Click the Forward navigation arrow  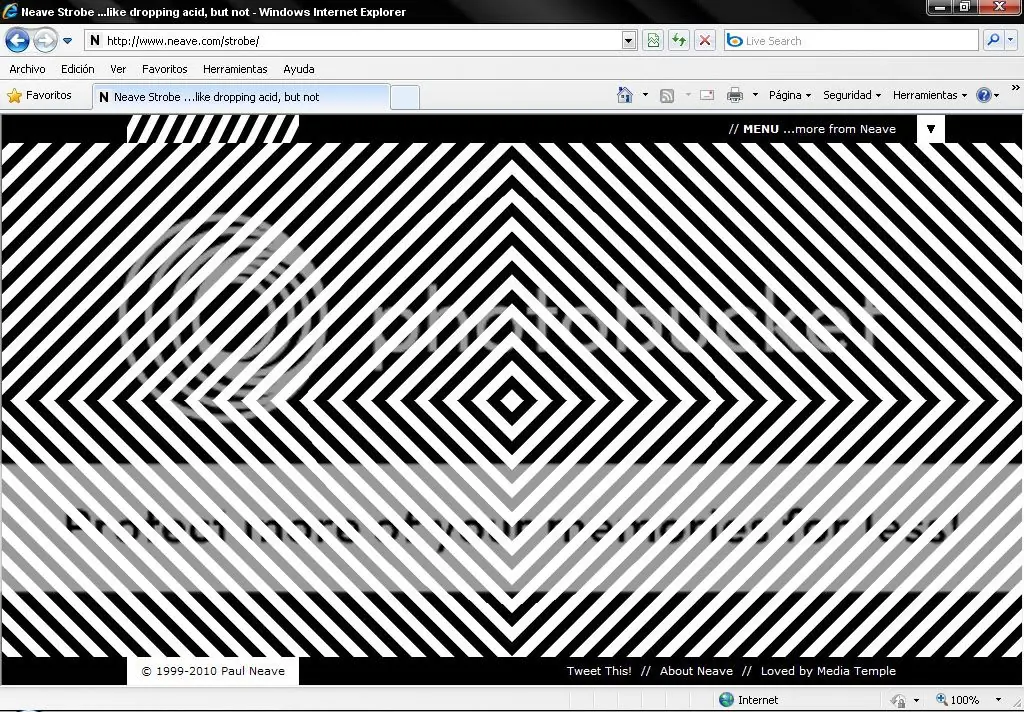(44, 40)
